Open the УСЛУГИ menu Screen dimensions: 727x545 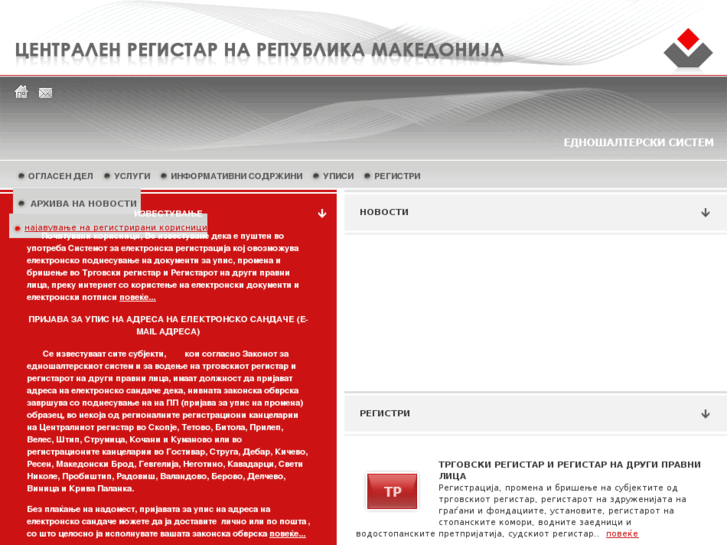pyautogui.click(x=132, y=176)
